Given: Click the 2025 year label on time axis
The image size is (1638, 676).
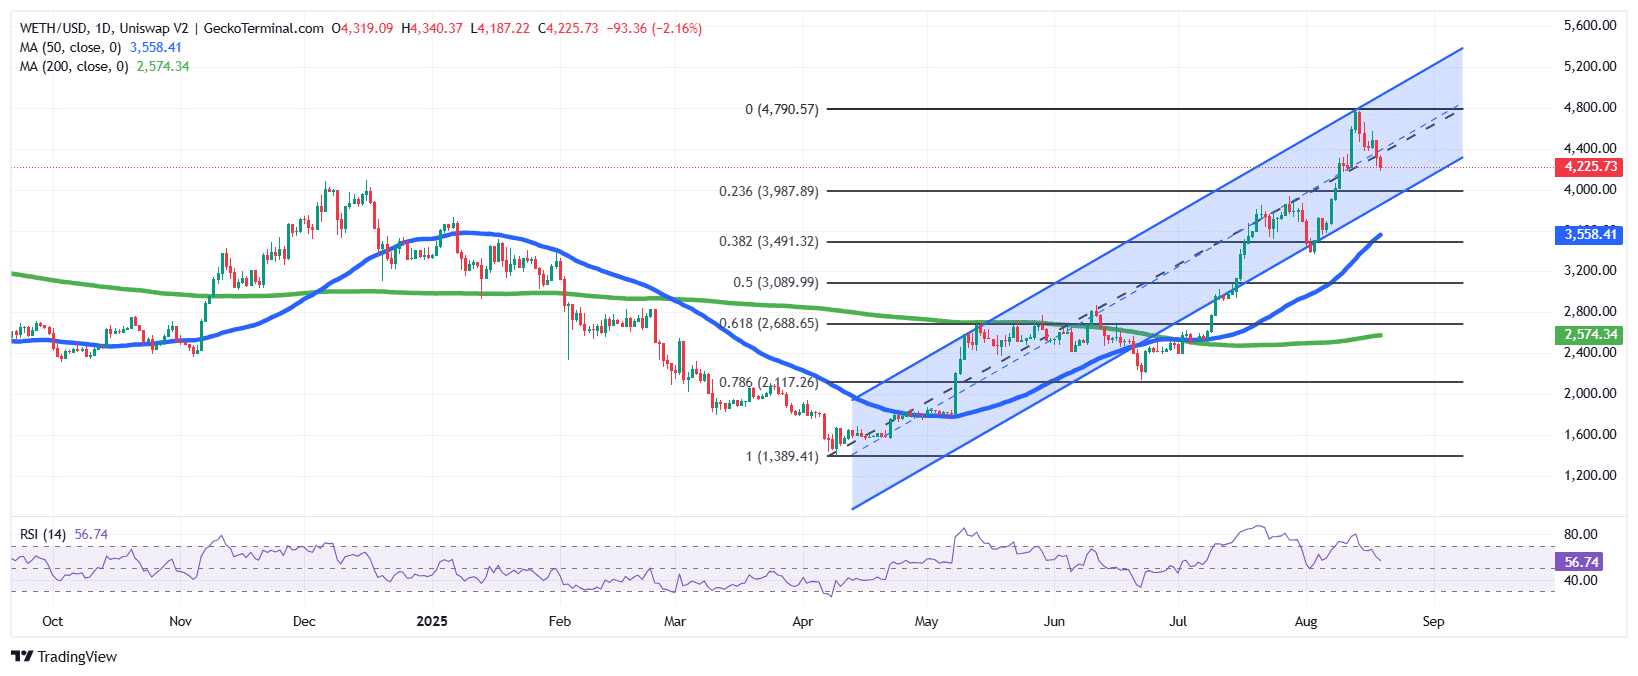Looking at the screenshot, I should (x=432, y=621).
